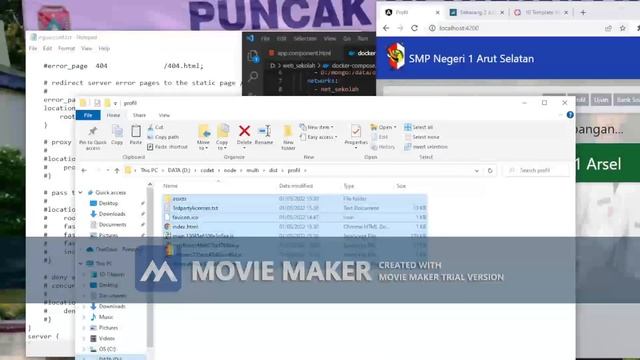This screenshot has width=640, height=360.
Task: Click 'This PC' in the address path
Action: (x=149, y=170)
